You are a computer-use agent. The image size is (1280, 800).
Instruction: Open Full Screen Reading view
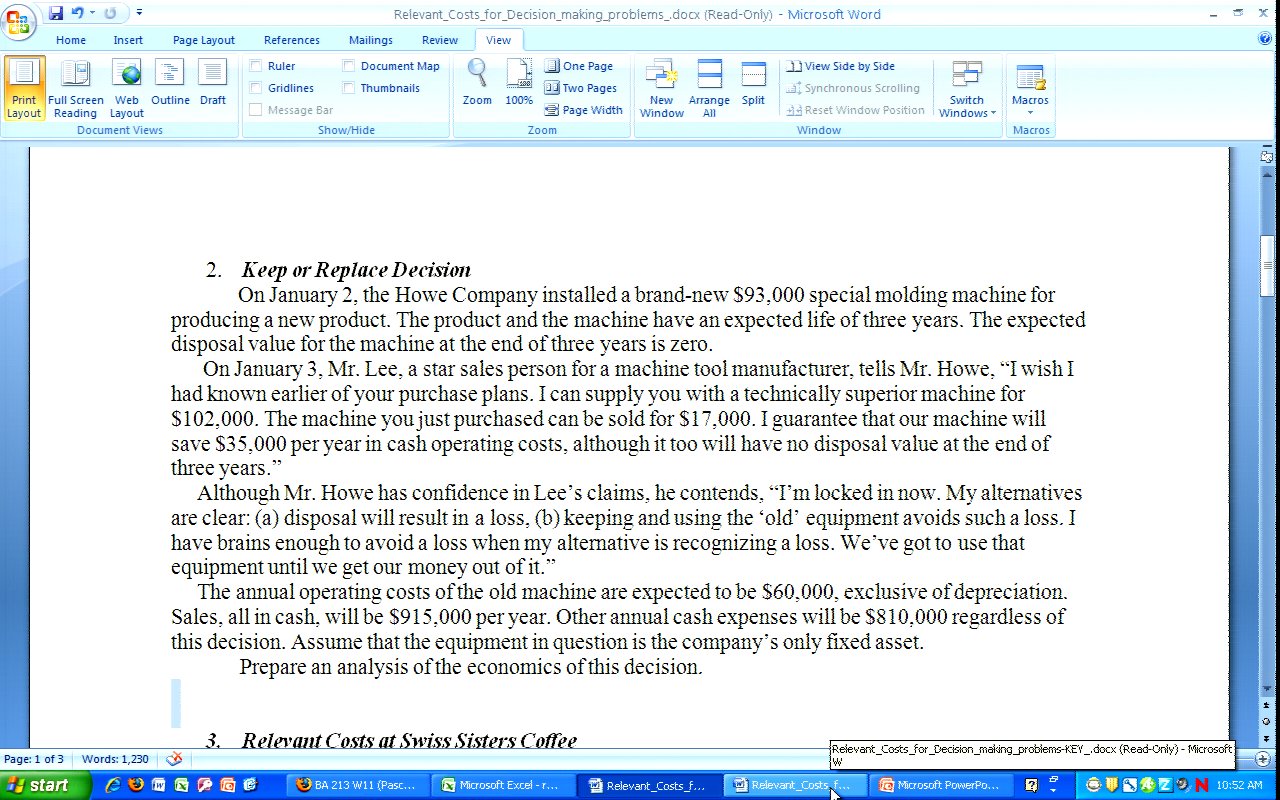pyautogui.click(x=76, y=88)
